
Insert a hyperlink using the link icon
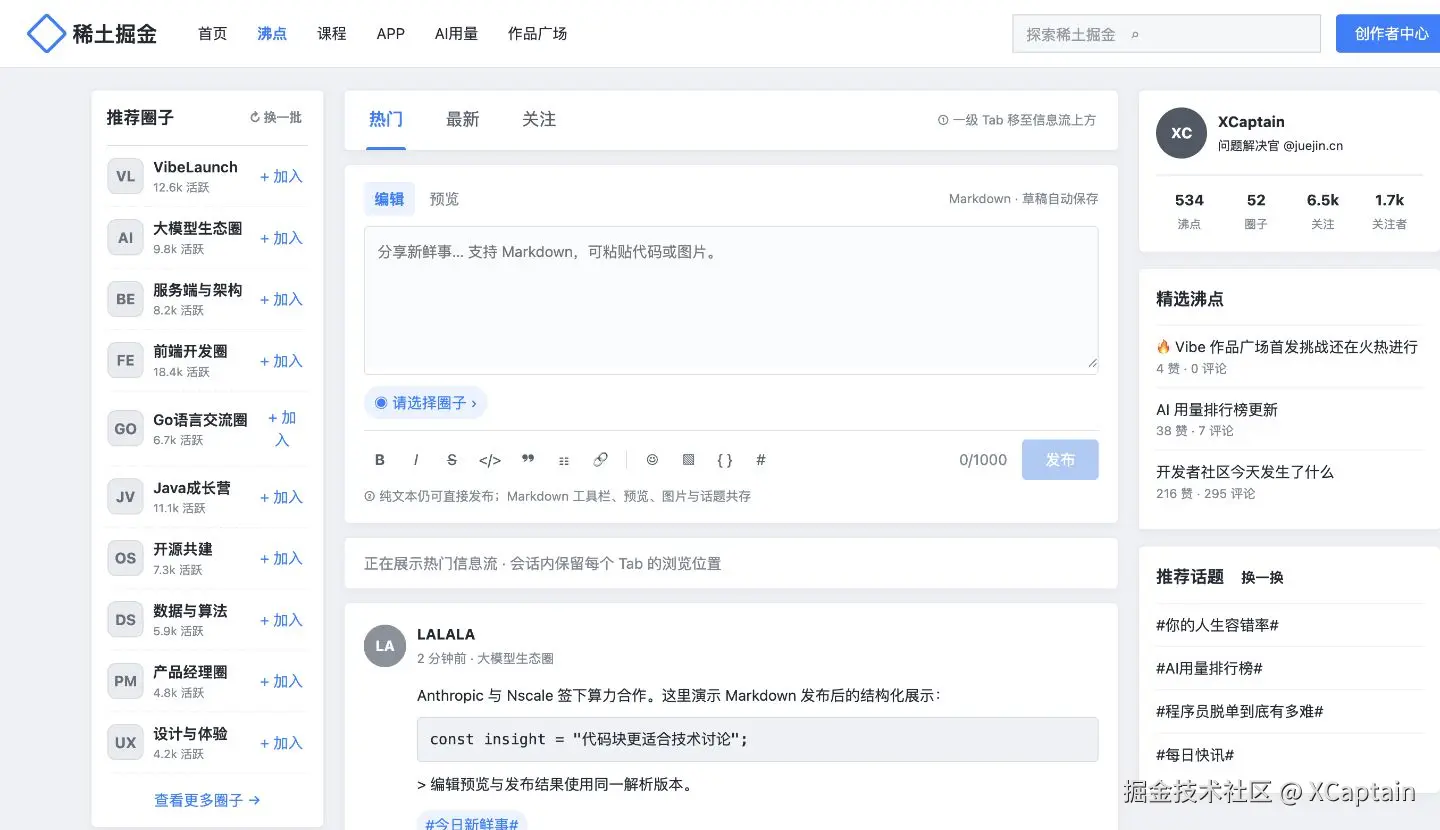[600, 460]
